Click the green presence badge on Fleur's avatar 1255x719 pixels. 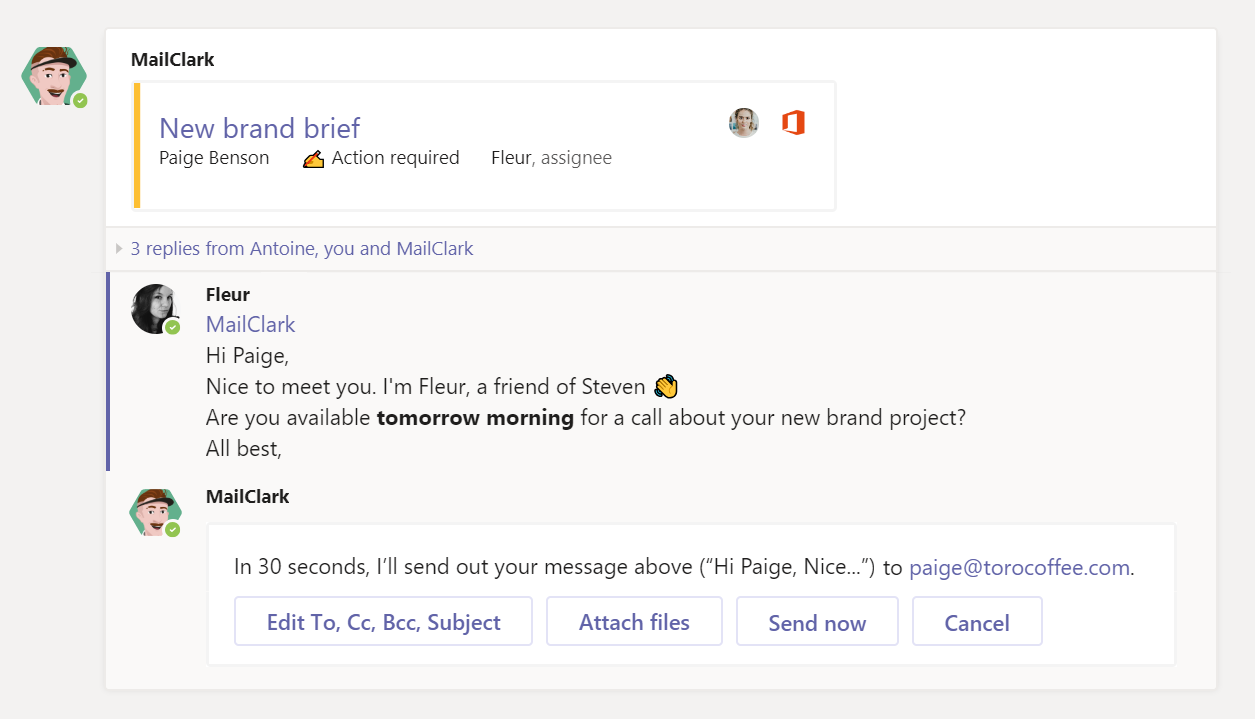[173, 327]
